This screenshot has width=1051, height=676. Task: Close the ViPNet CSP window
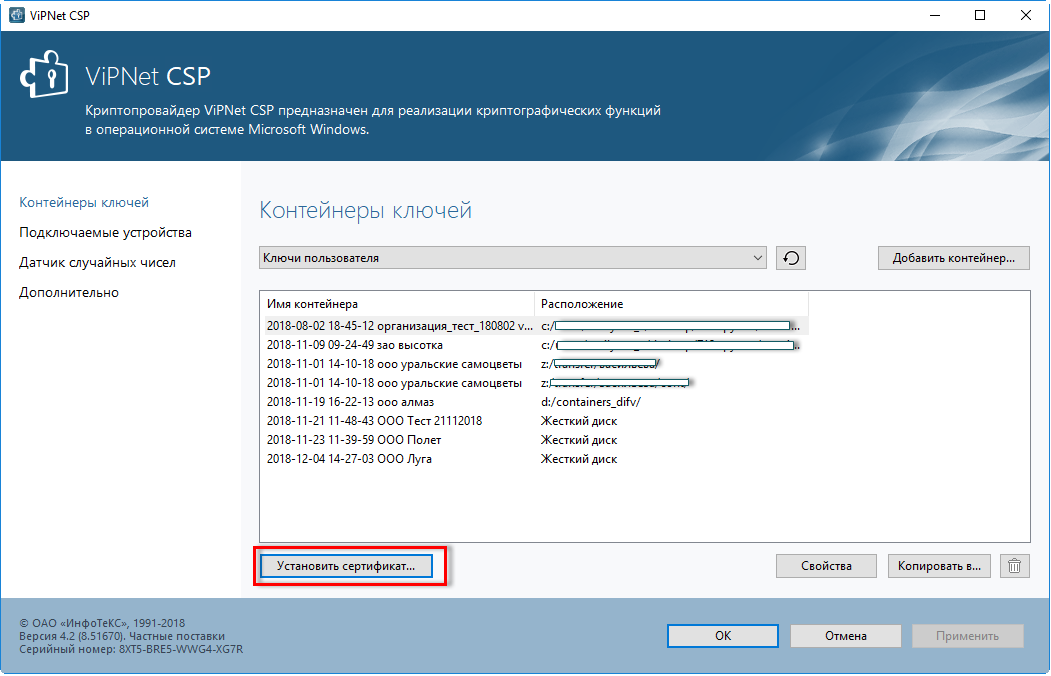tap(1026, 15)
